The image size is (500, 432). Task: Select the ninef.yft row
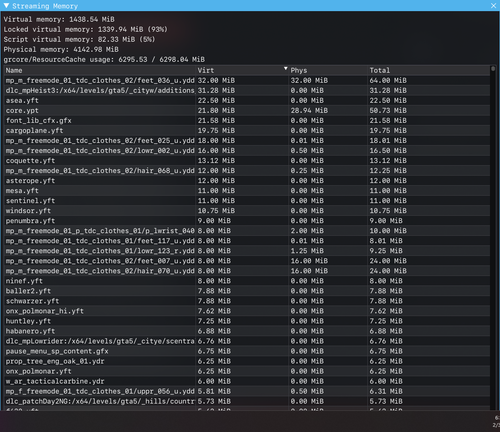tap(247, 281)
